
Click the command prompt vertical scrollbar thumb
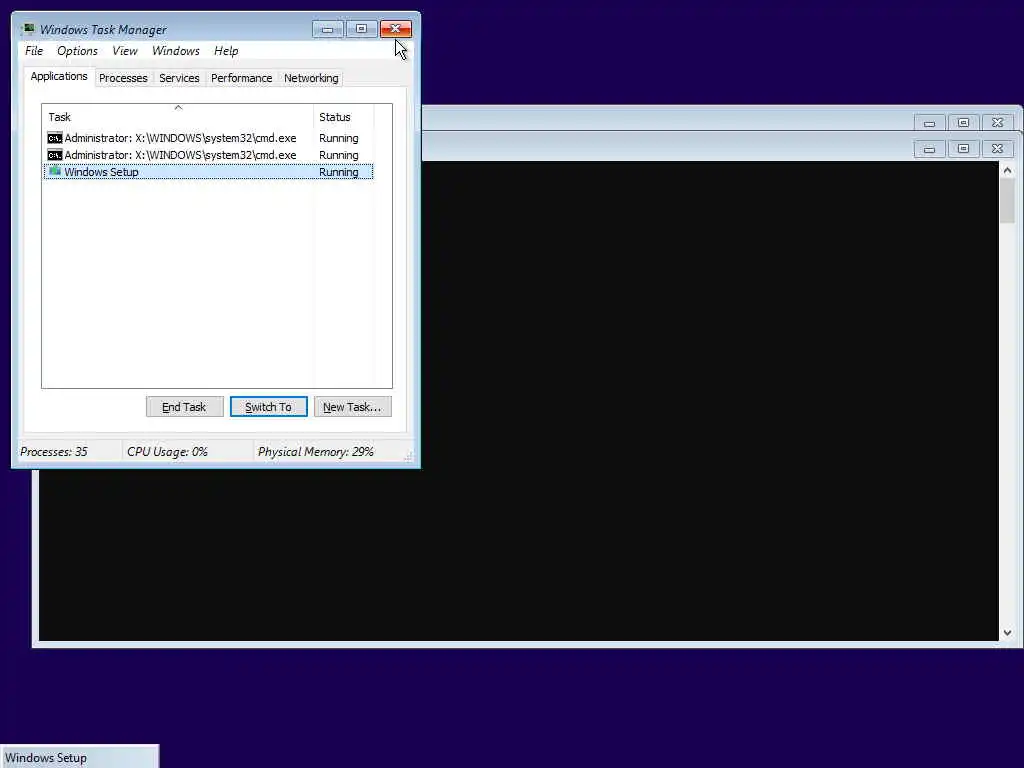[1007, 200]
